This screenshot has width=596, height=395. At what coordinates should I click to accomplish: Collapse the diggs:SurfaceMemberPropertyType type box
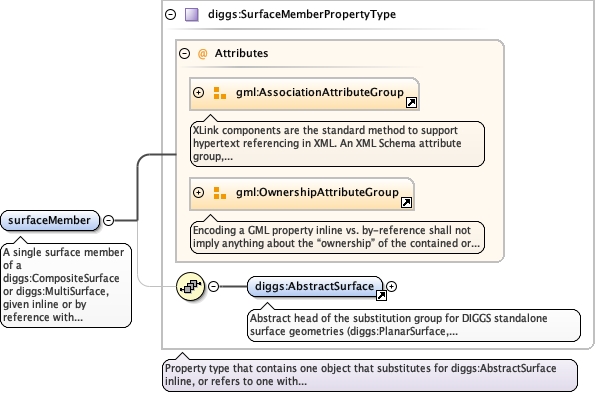[x=171, y=14]
